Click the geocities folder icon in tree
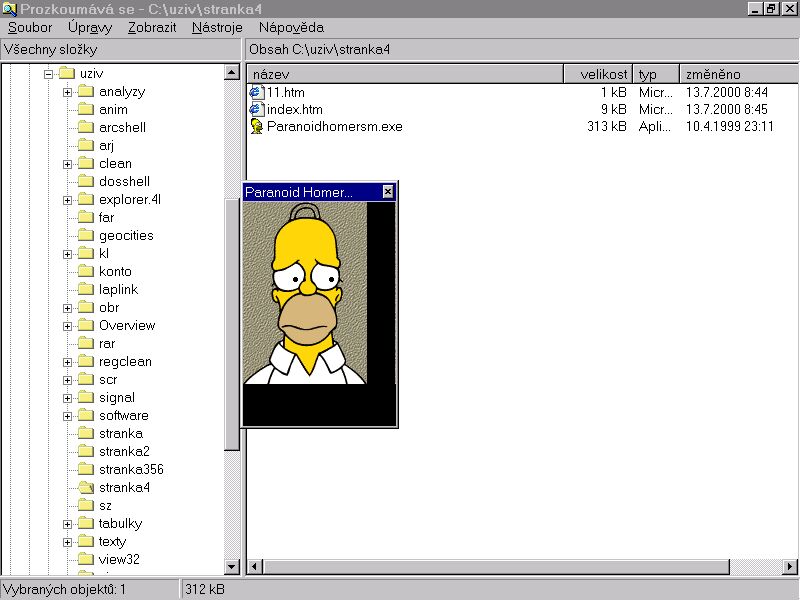The image size is (800, 600). 85,236
